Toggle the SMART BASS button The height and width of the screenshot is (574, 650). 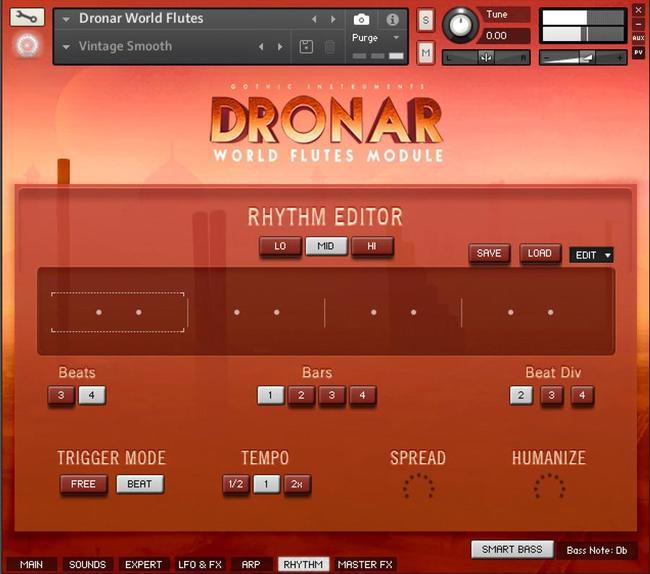click(x=512, y=550)
